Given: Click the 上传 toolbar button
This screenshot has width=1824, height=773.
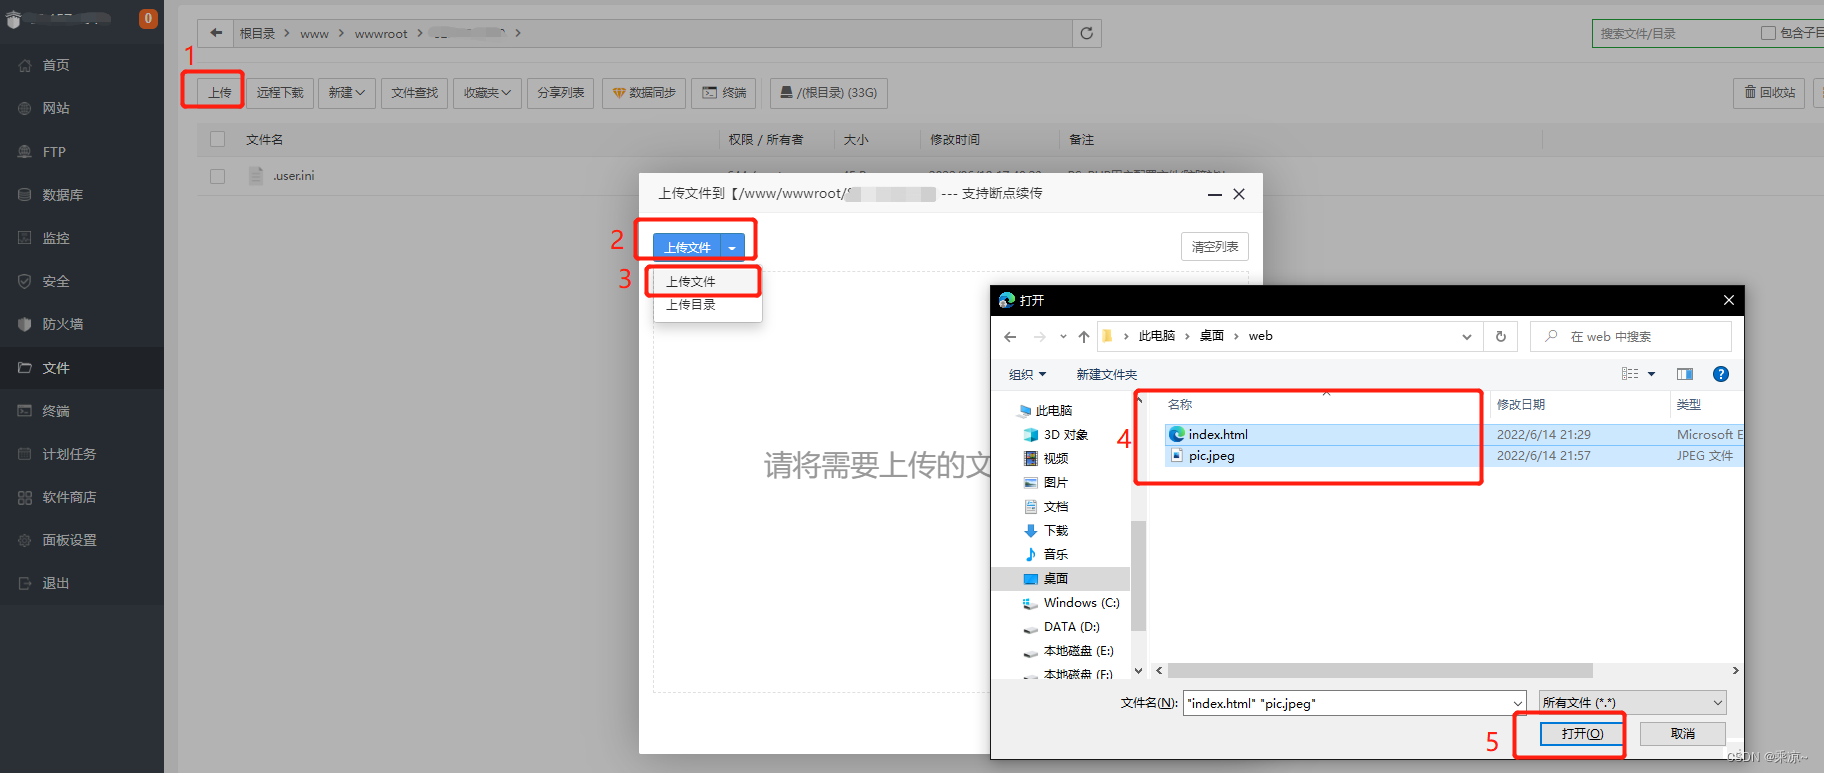Looking at the screenshot, I should (220, 93).
